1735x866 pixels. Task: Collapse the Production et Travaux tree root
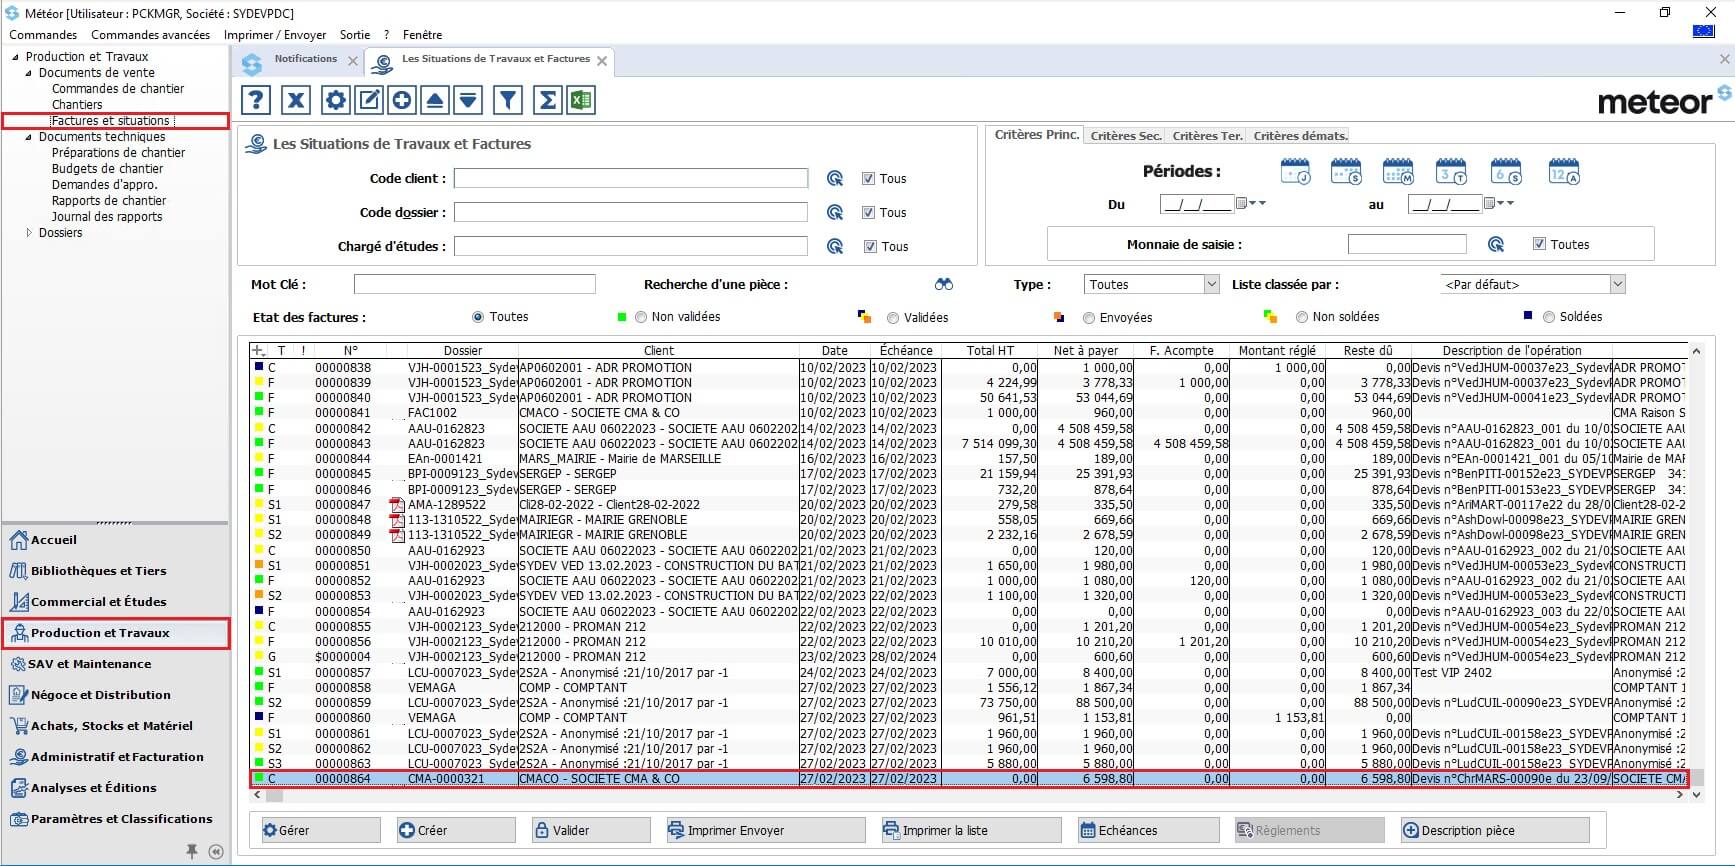[x=15, y=58]
